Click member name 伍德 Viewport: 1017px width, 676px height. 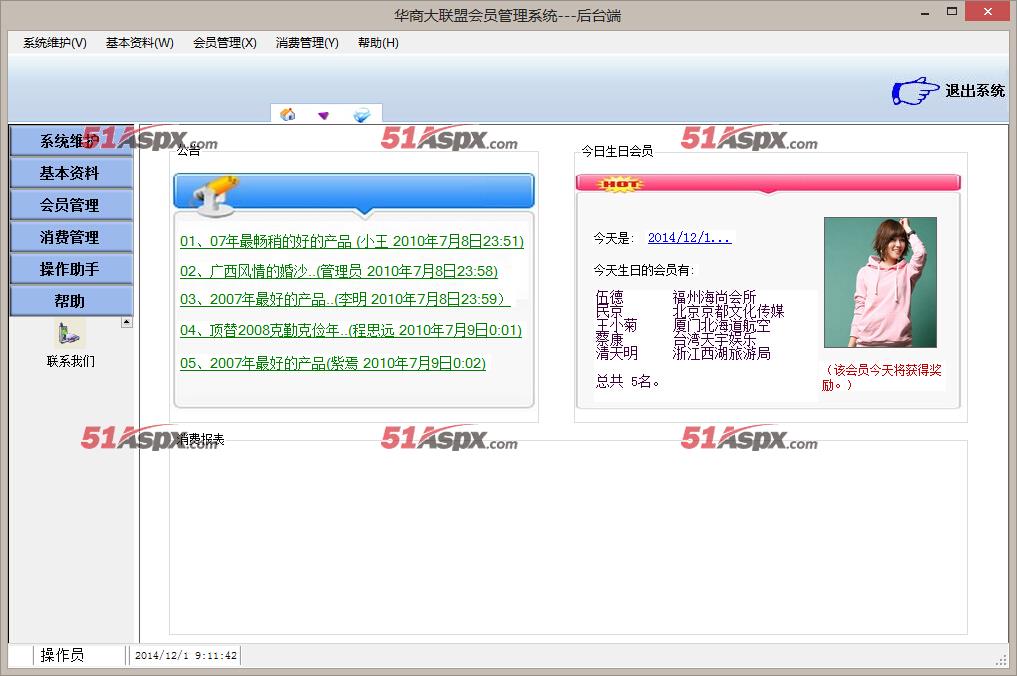[609, 297]
